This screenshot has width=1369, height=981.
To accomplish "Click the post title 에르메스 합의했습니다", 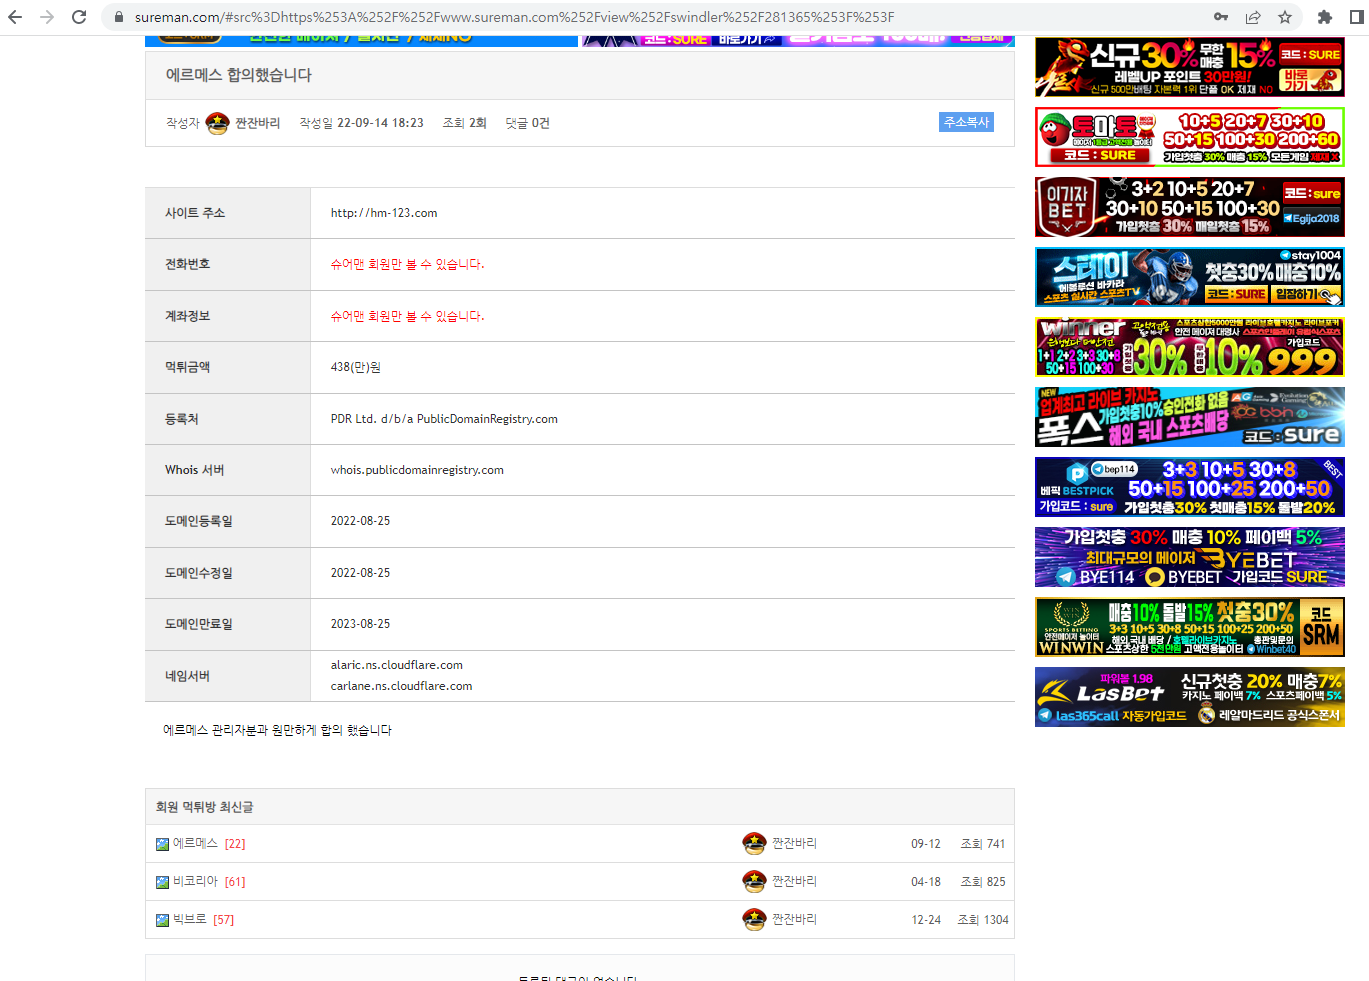I will coord(239,75).
